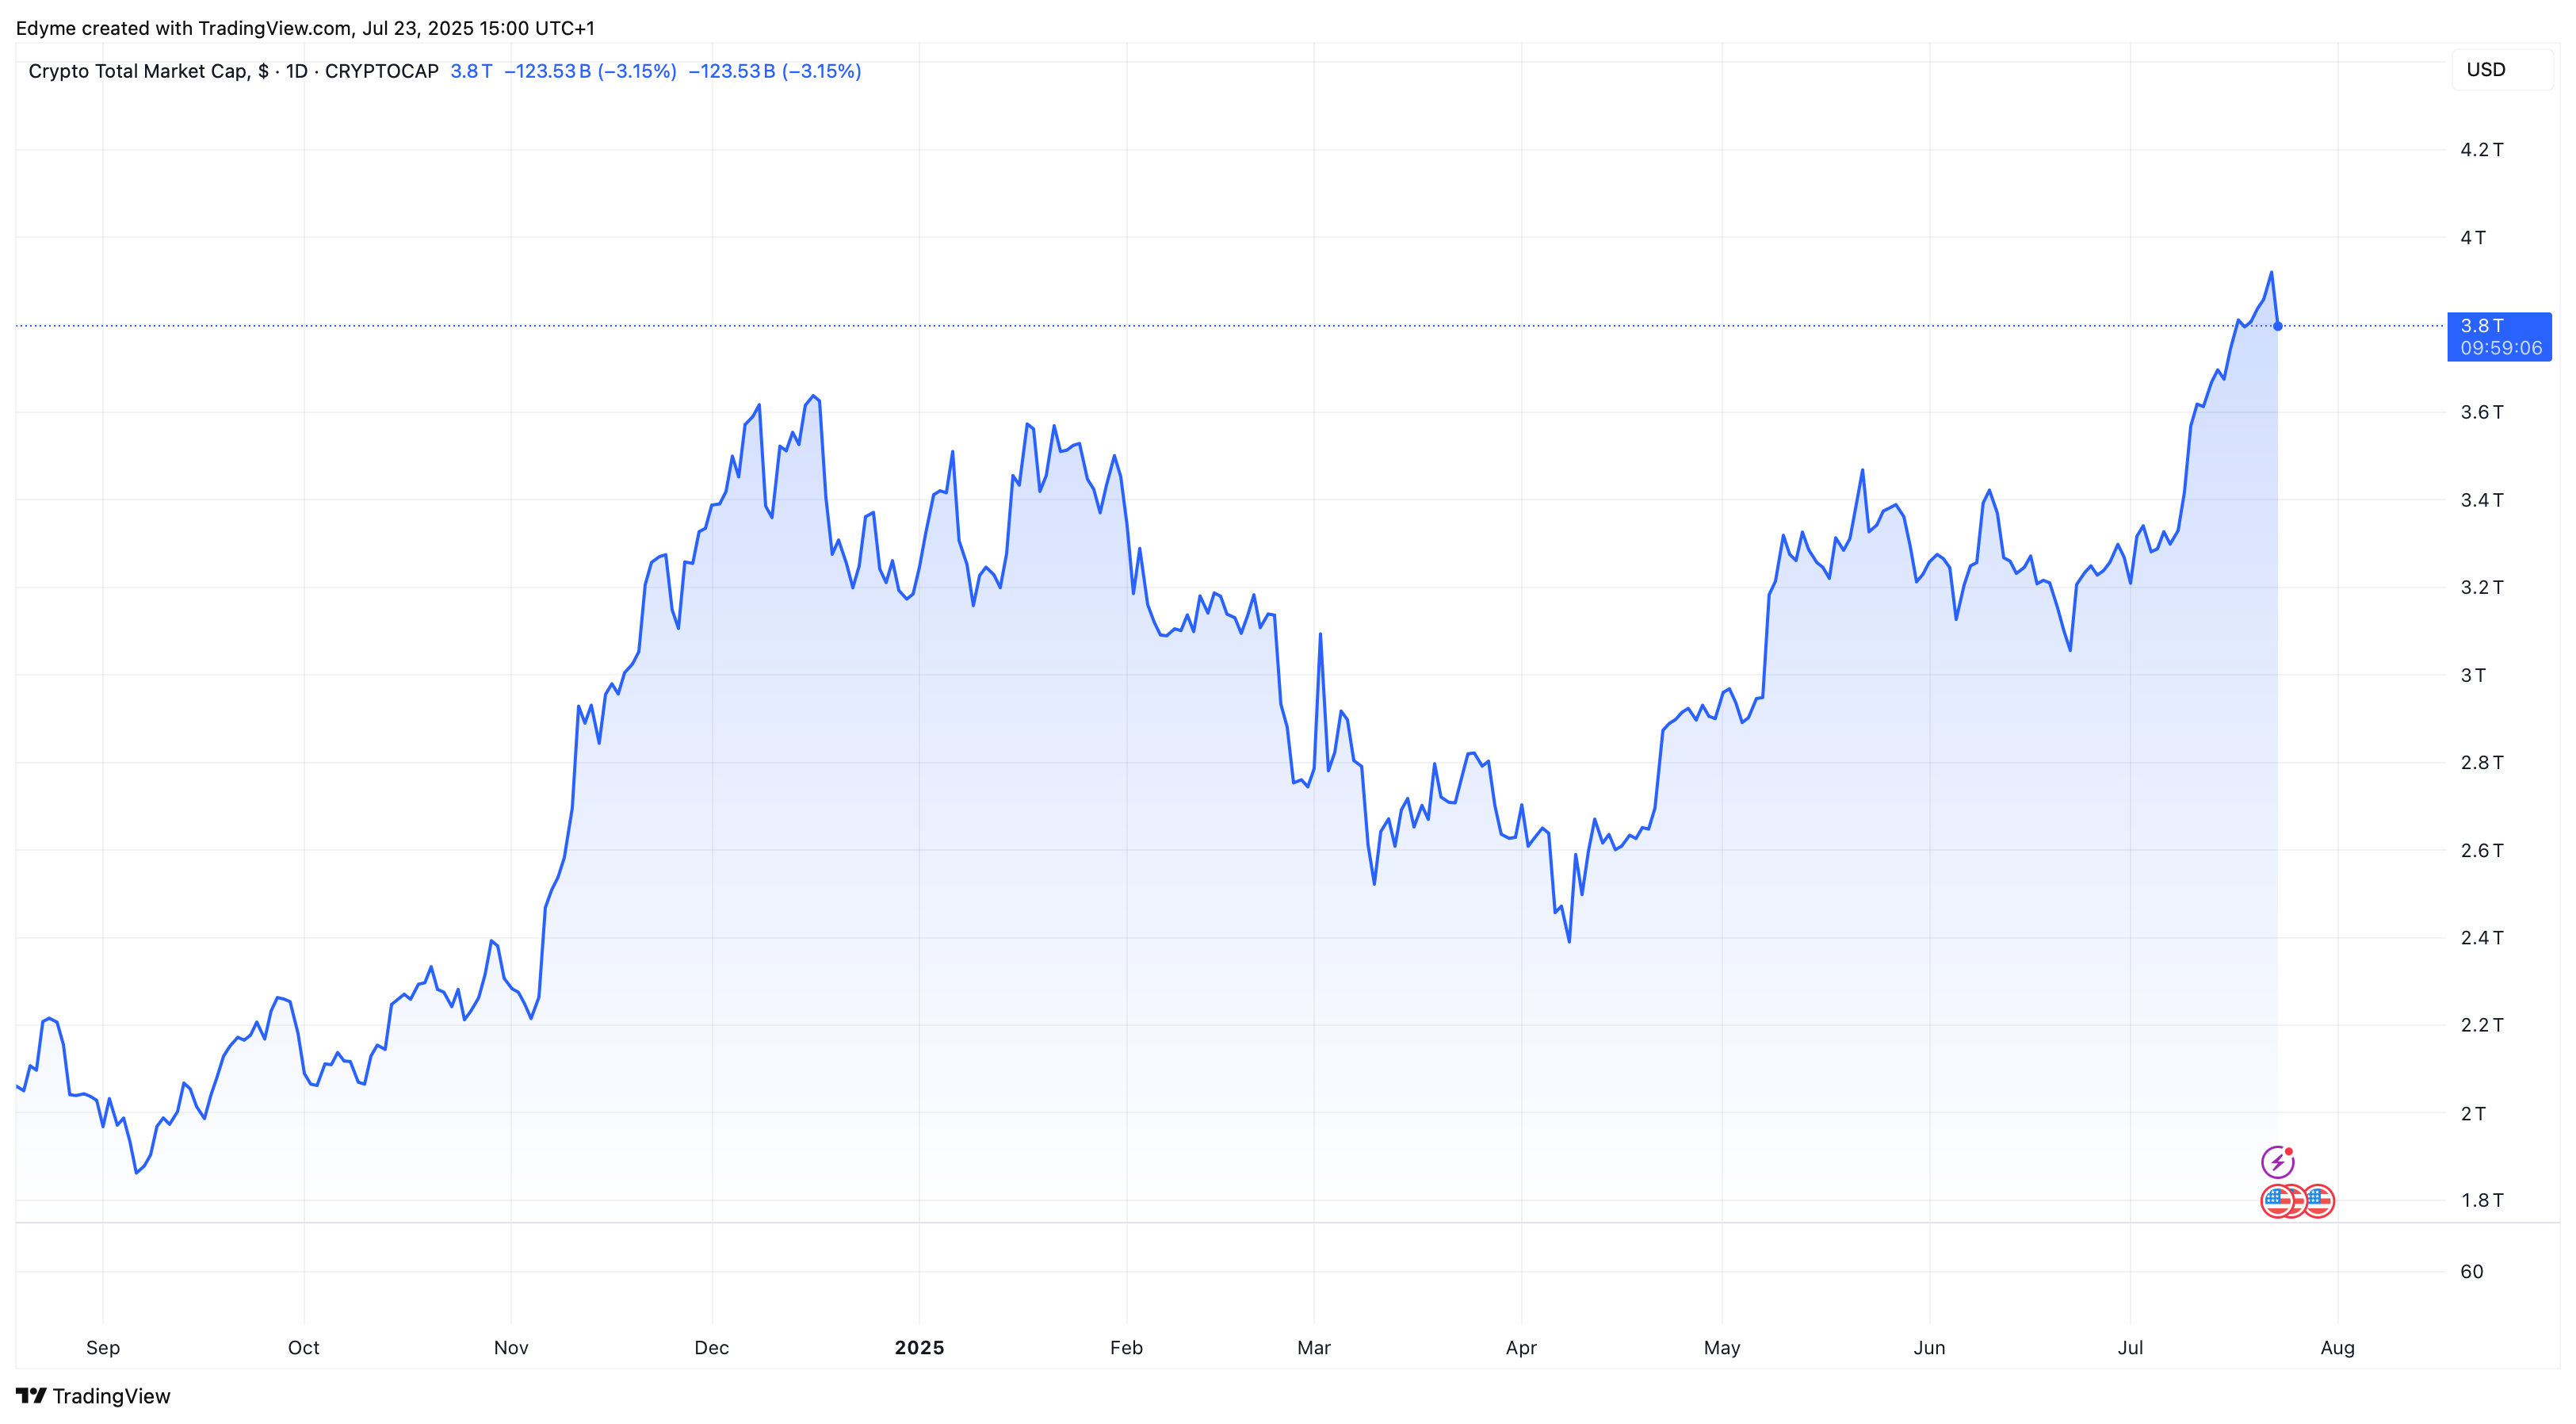2576x1424 pixels.
Task: Click the 3.2 T price axis label
Action: tap(2482, 587)
